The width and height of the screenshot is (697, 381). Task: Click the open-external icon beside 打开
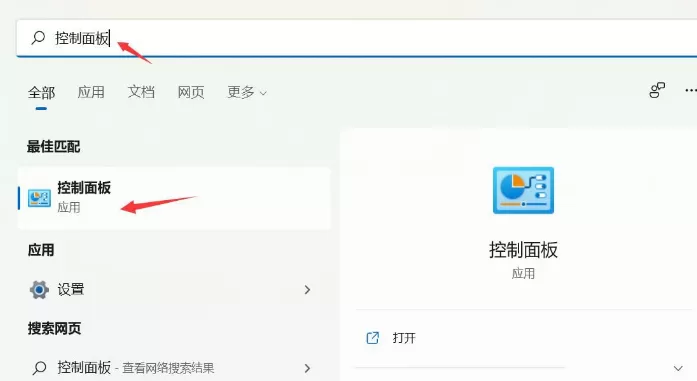click(x=373, y=338)
